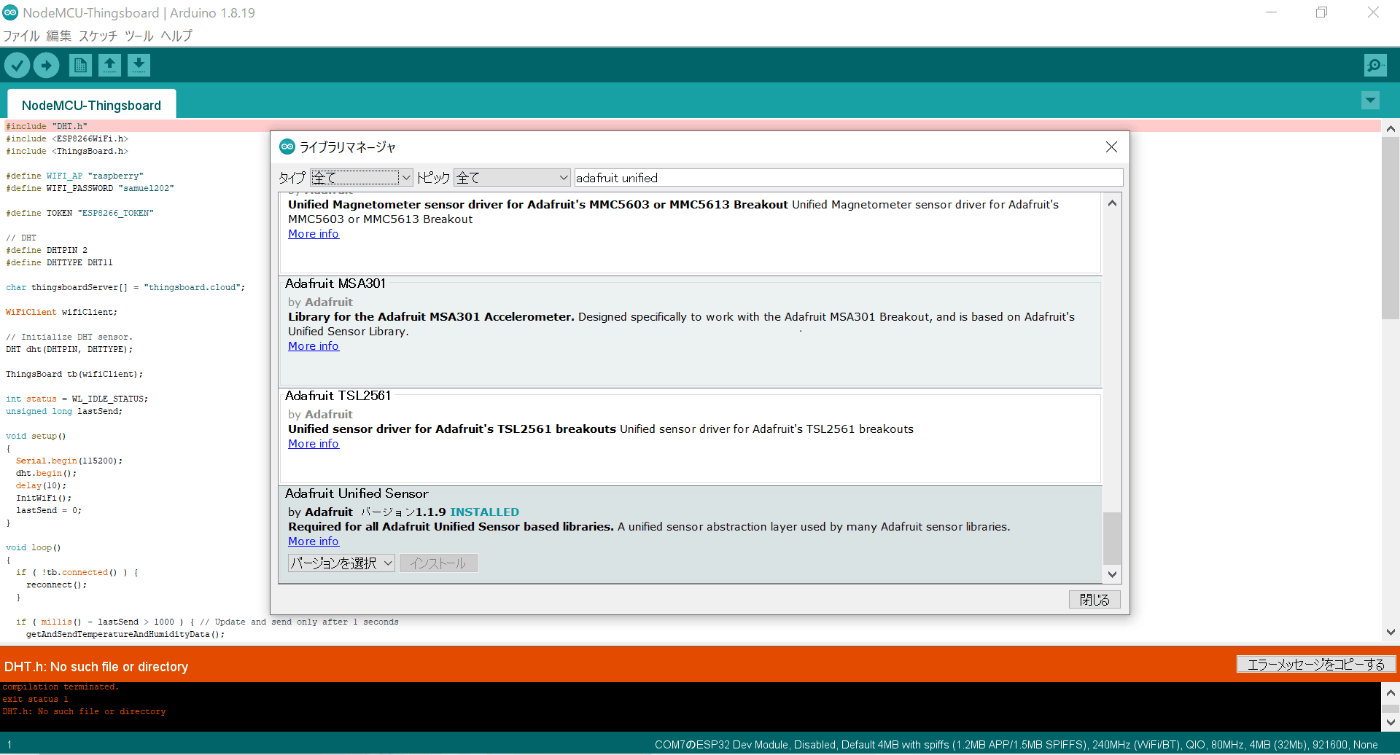Click the インストール button

click(x=439, y=563)
